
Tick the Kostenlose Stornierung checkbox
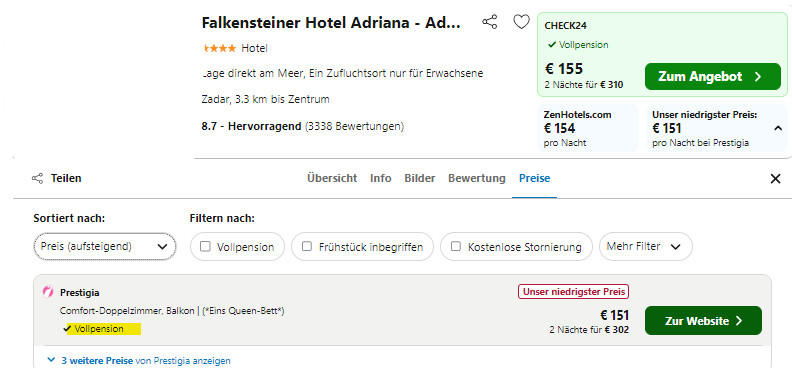pos(456,247)
